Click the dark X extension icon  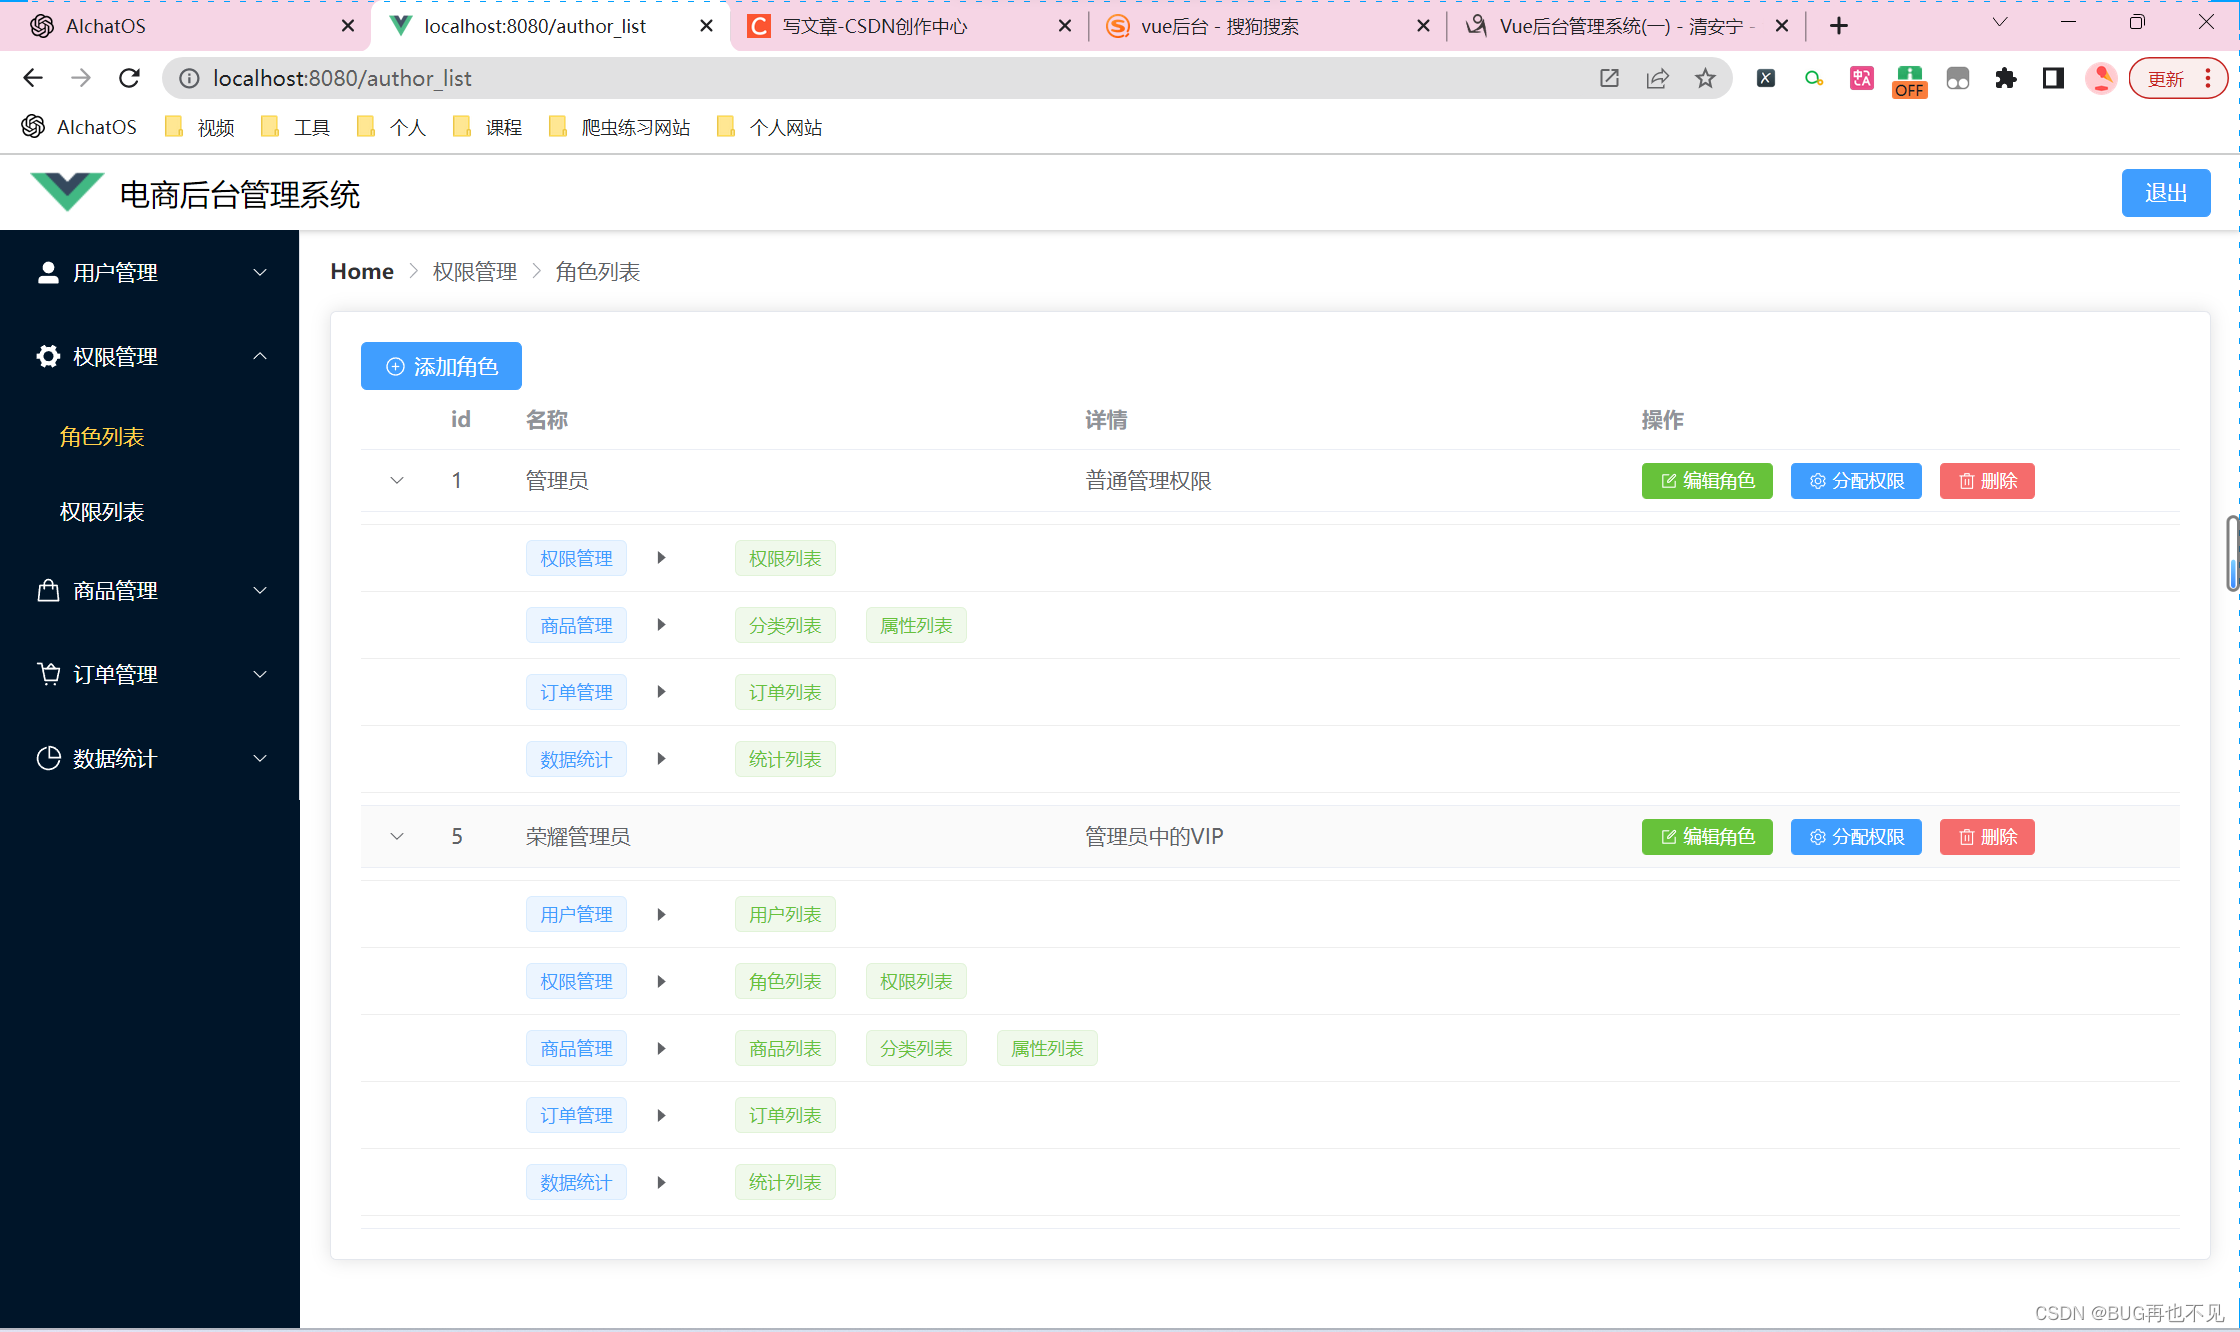pos(1766,78)
